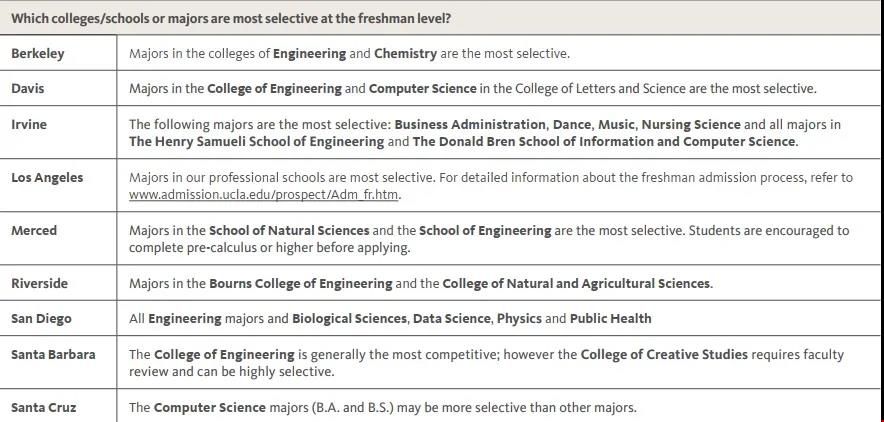The image size is (884, 422).
Task: Select the San Diego campus row label
Action: pos(42,318)
